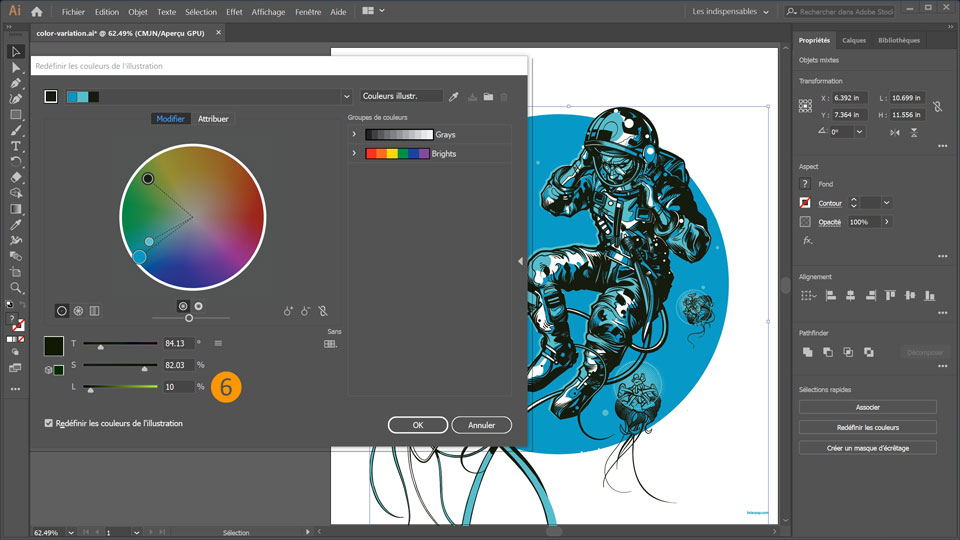Click the constrain proportions link icon

click(x=937, y=107)
